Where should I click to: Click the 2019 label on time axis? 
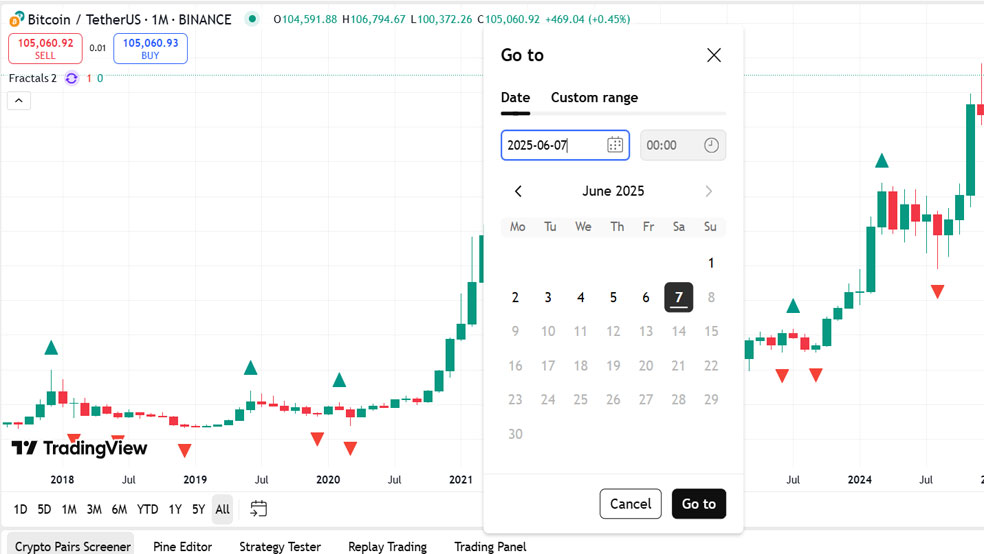(x=195, y=480)
